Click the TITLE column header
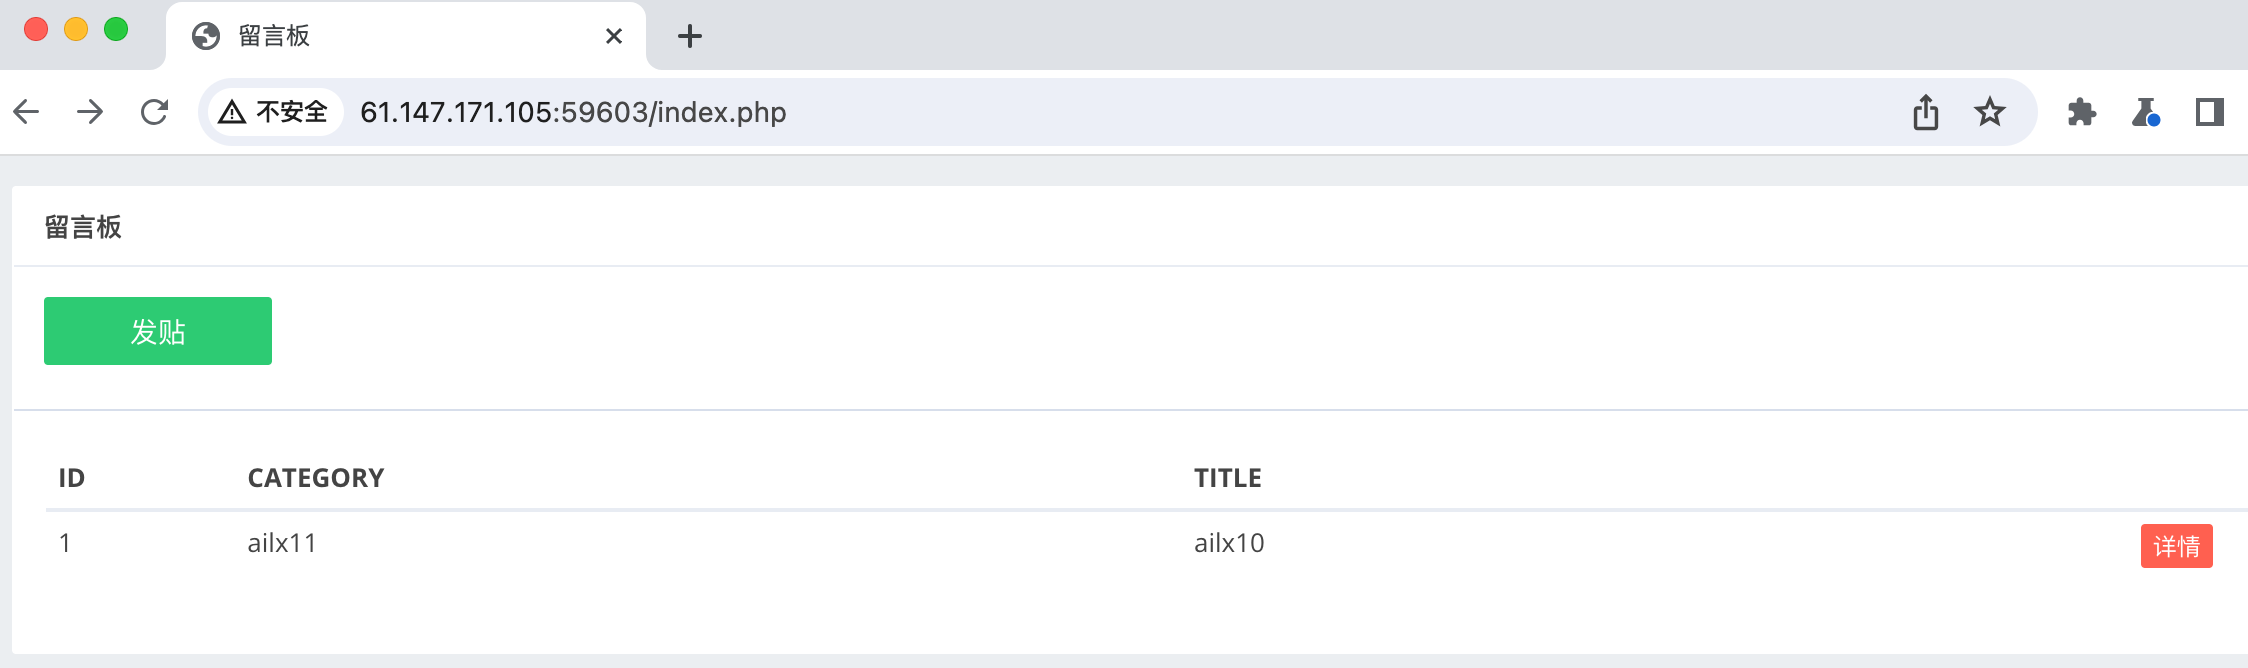This screenshot has width=2248, height=668. pos(1227,478)
